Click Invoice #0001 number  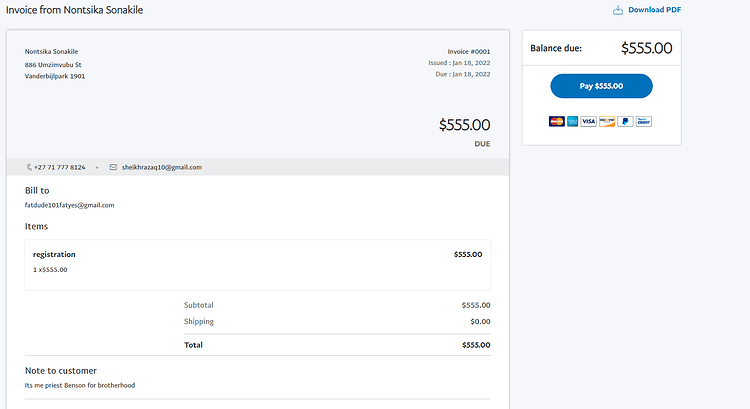(x=469, y=52)
